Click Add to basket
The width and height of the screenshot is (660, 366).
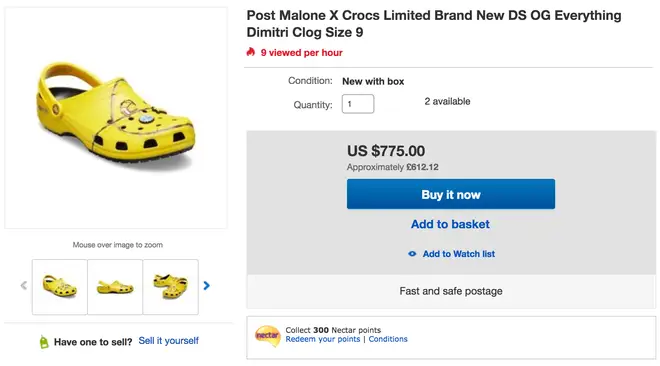450,224
